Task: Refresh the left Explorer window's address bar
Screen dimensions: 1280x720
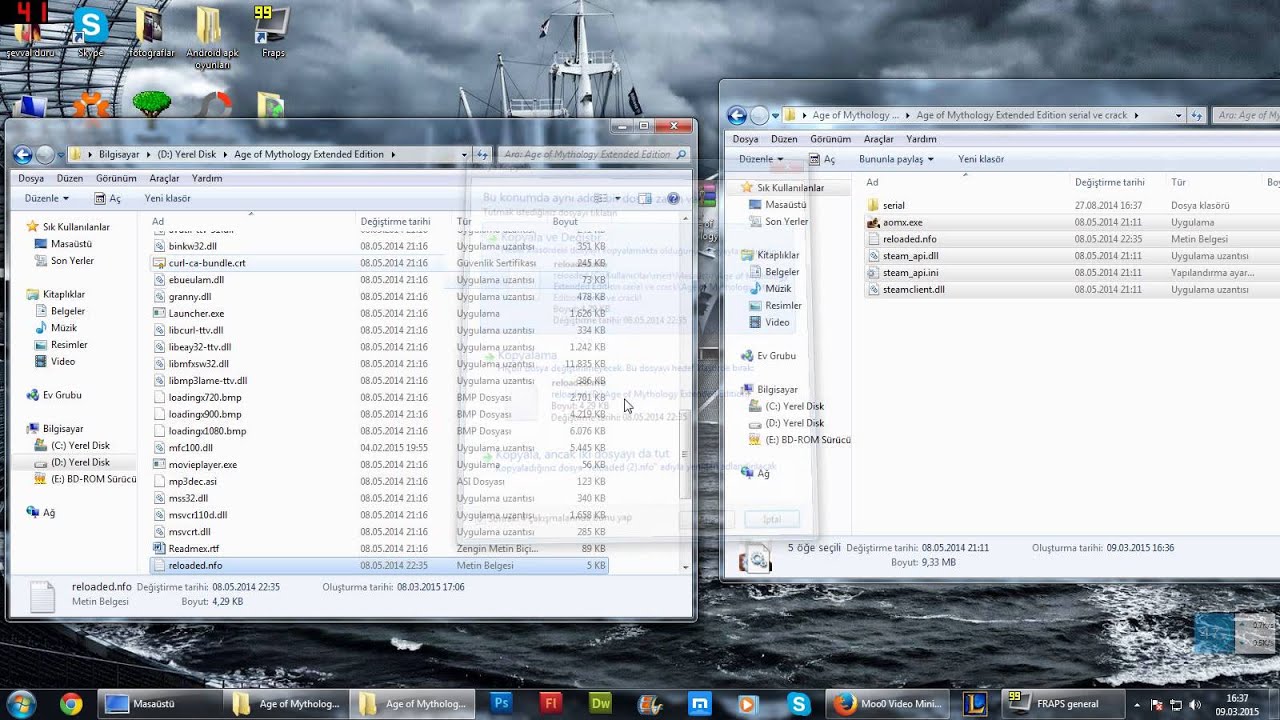Action: (x=483, y=155)
